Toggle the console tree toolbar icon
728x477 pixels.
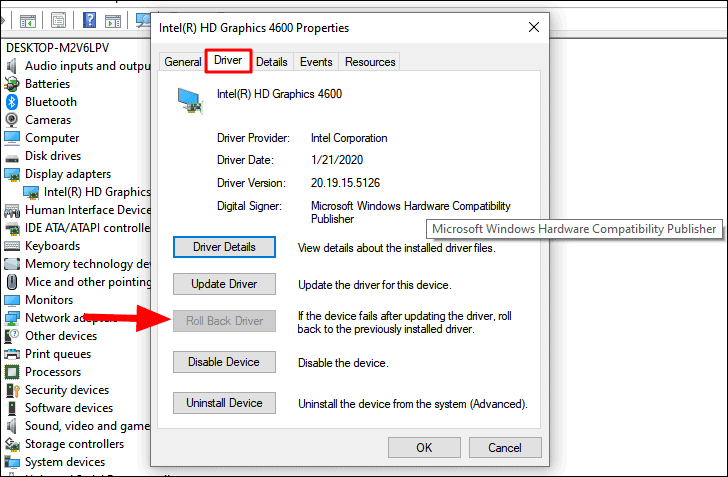click(x=28, y=20)
